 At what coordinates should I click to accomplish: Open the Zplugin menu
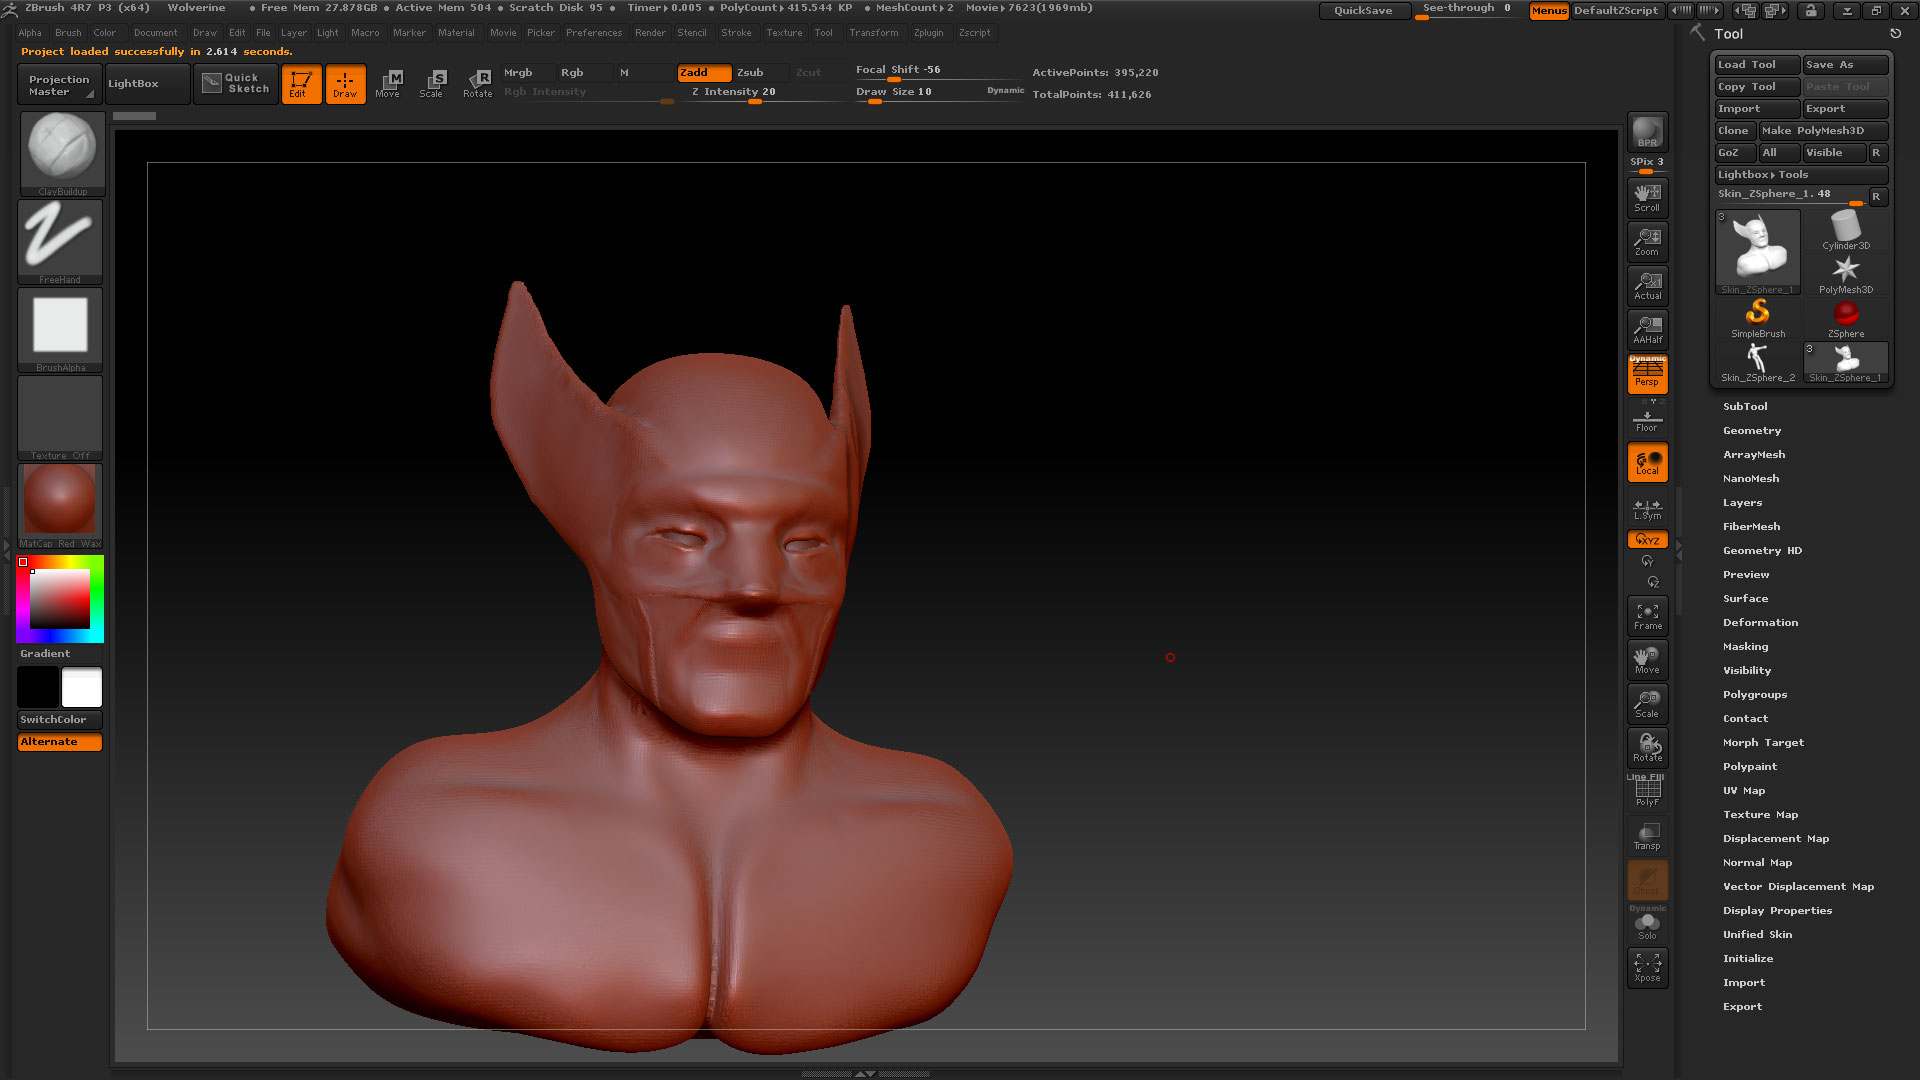[928, 33]
